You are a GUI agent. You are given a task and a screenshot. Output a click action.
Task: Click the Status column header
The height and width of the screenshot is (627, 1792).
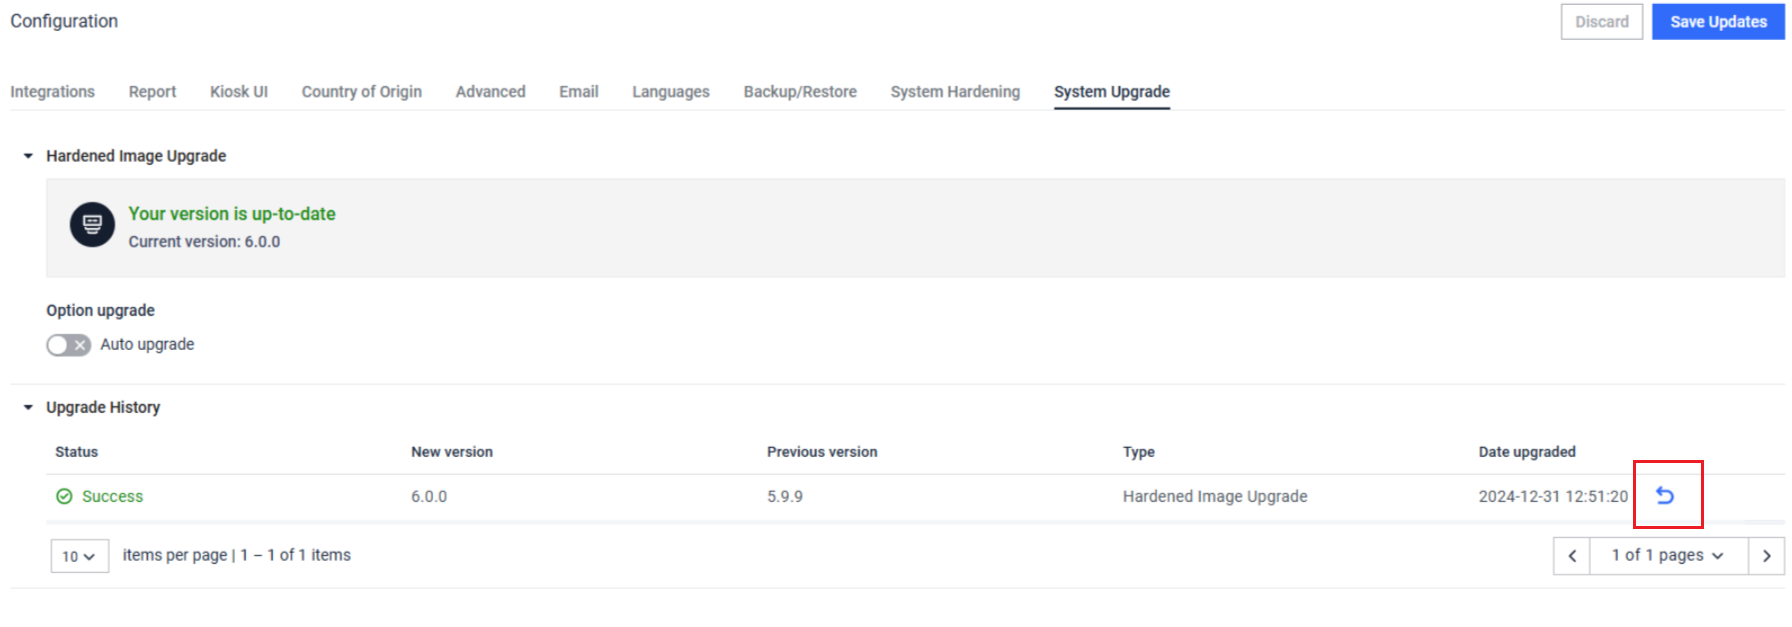pyautogui.click(x=76, y=452)
